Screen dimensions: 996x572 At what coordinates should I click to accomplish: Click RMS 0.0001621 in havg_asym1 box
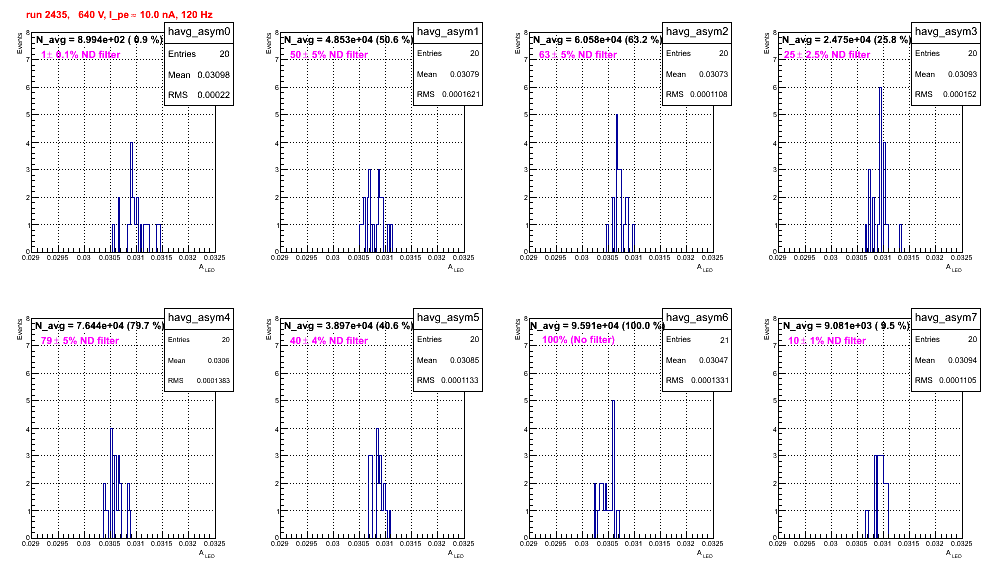click(x=448, y=95)
